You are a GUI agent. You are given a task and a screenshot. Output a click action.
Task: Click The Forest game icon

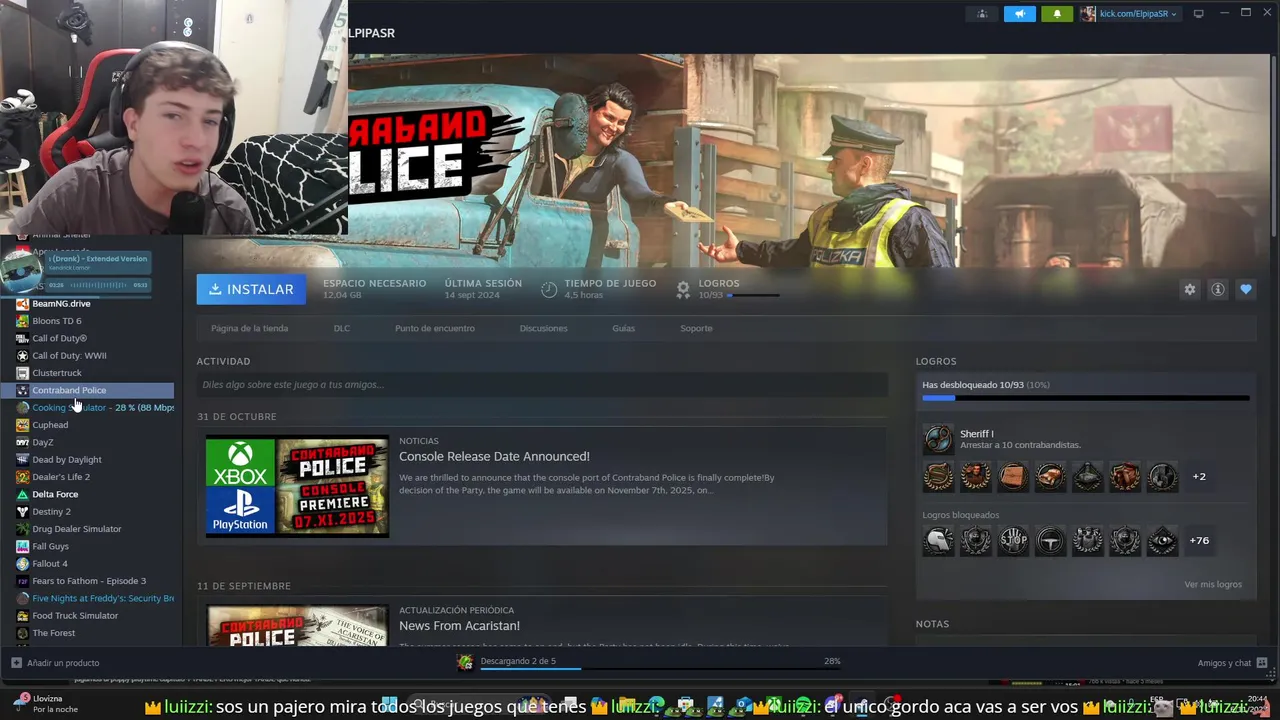(23, 633)
